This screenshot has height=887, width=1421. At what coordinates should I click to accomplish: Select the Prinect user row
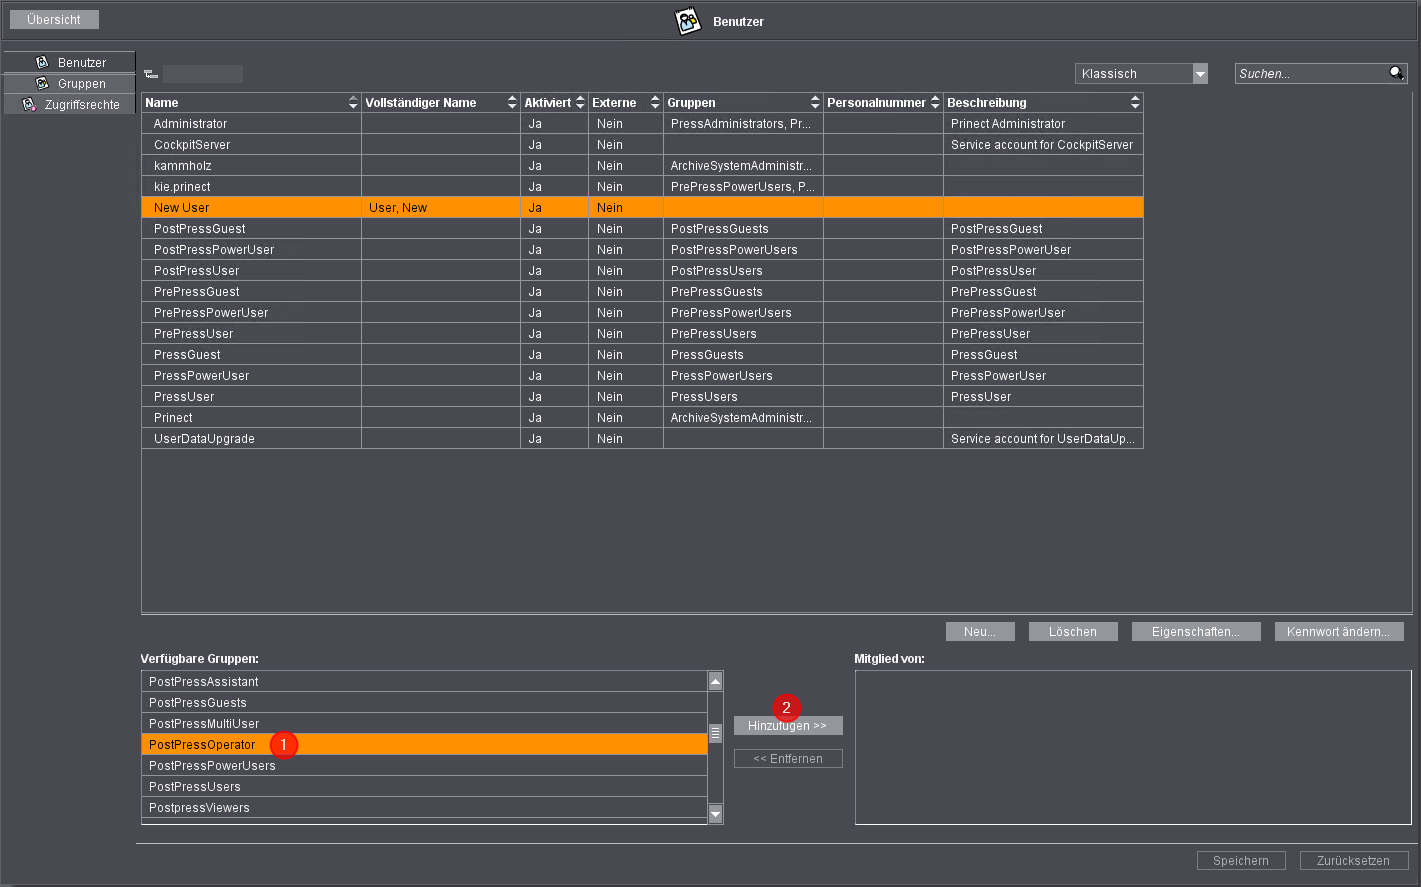[642, 418]
